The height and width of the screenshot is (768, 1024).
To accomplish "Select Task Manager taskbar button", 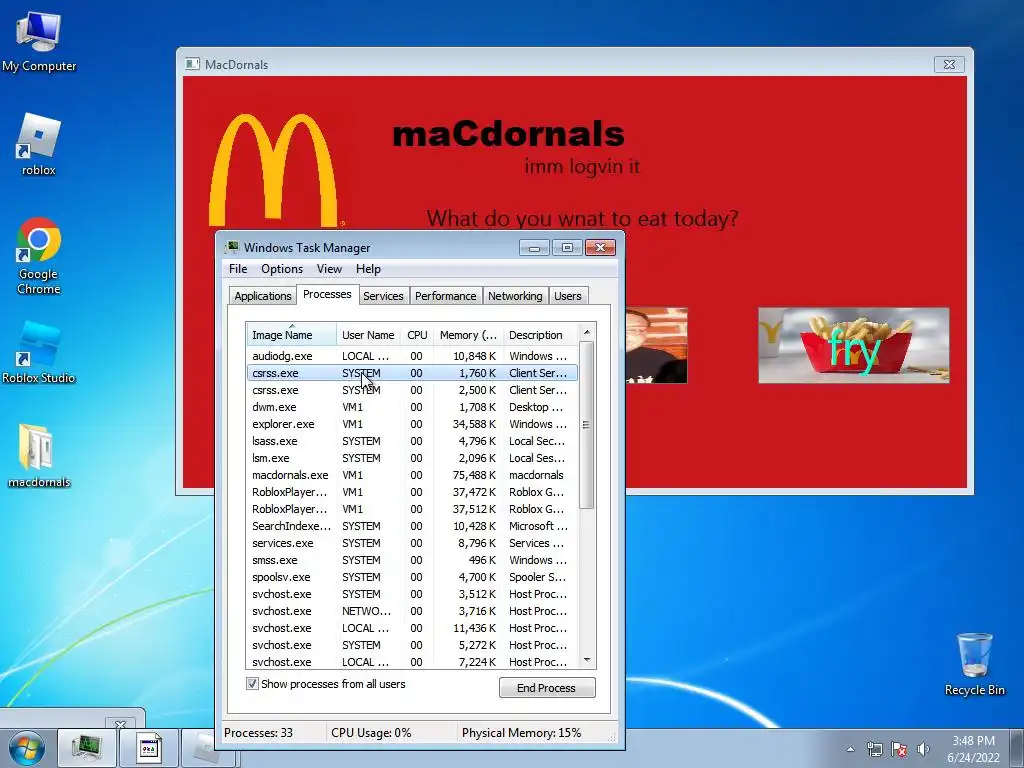I will click(87, 748).
